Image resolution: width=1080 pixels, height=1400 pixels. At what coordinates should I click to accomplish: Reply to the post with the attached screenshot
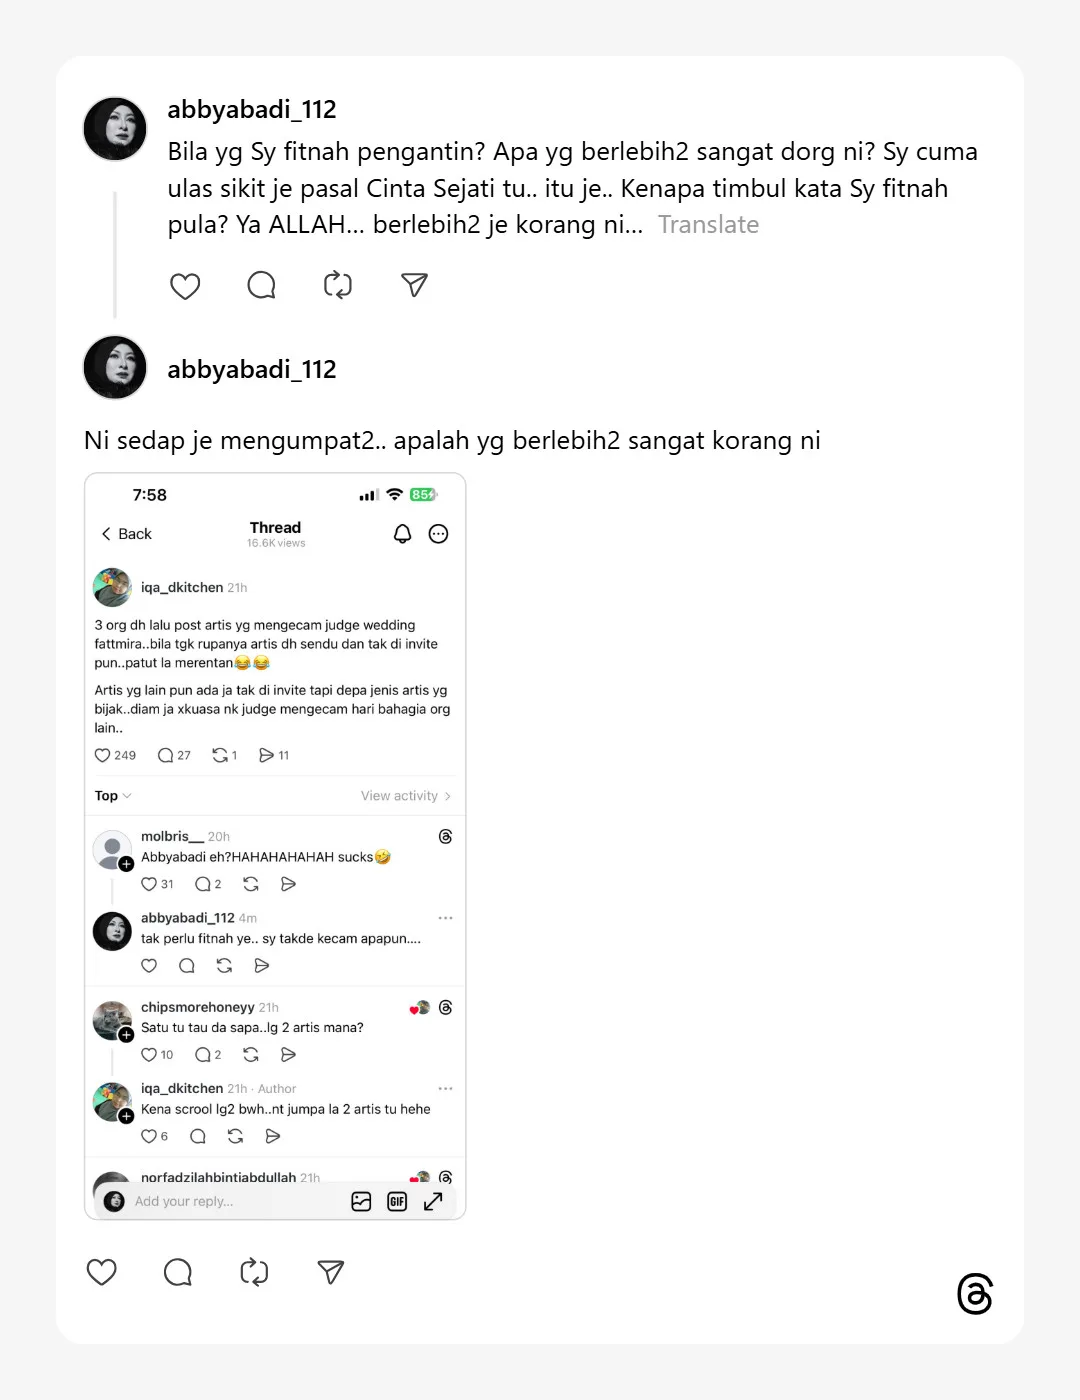point(178,1272)
